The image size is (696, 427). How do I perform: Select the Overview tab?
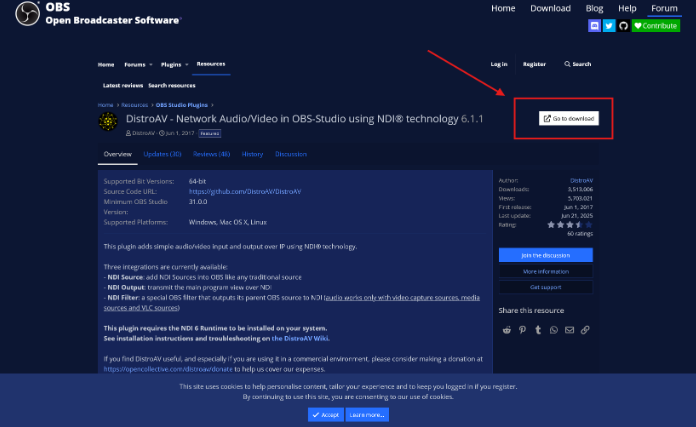tap(118, 154)
